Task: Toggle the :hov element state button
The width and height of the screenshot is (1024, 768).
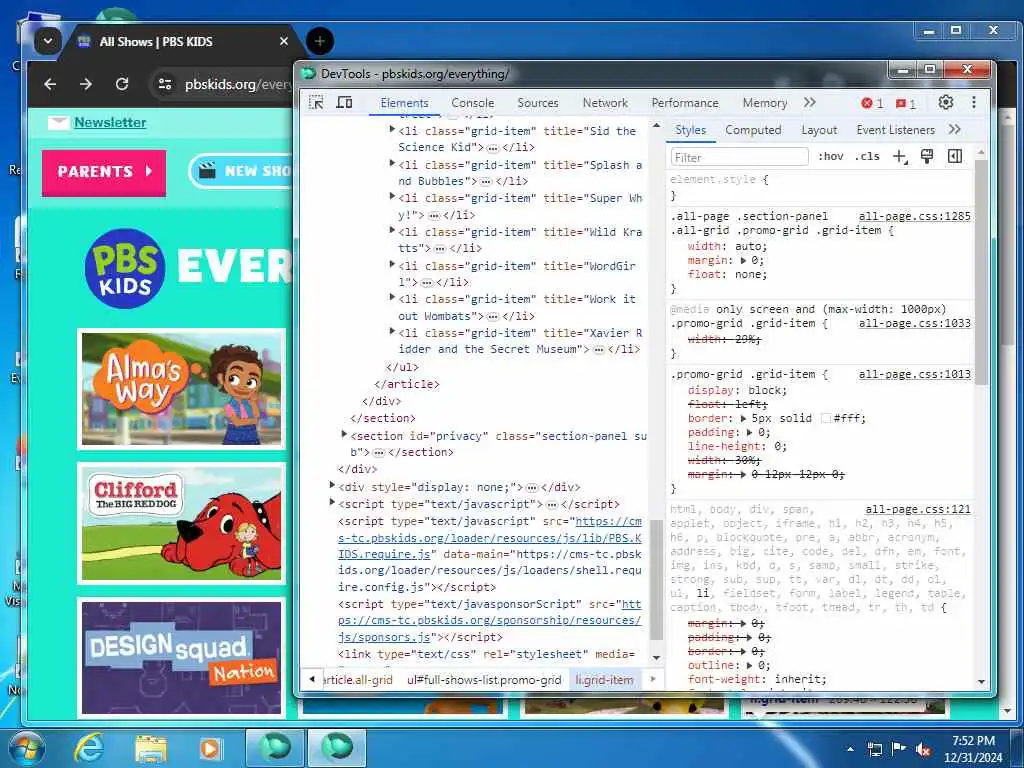Action: click(831, 156)
